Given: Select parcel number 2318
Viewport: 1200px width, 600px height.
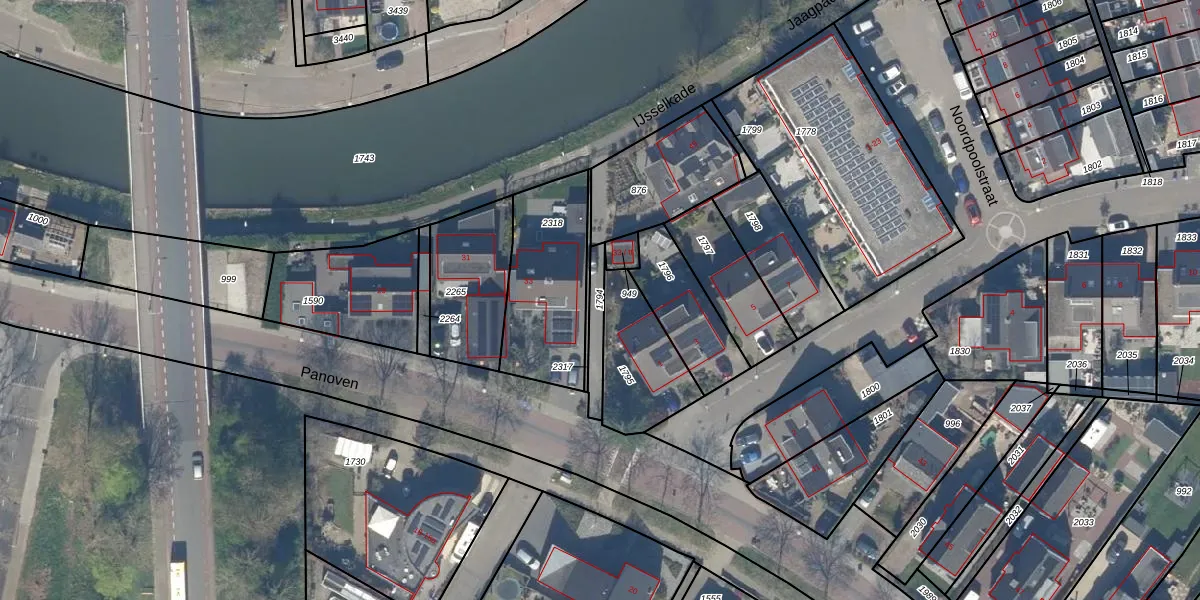Looking at the screenshot, I should pyautogui.click(x=552, y=223).
